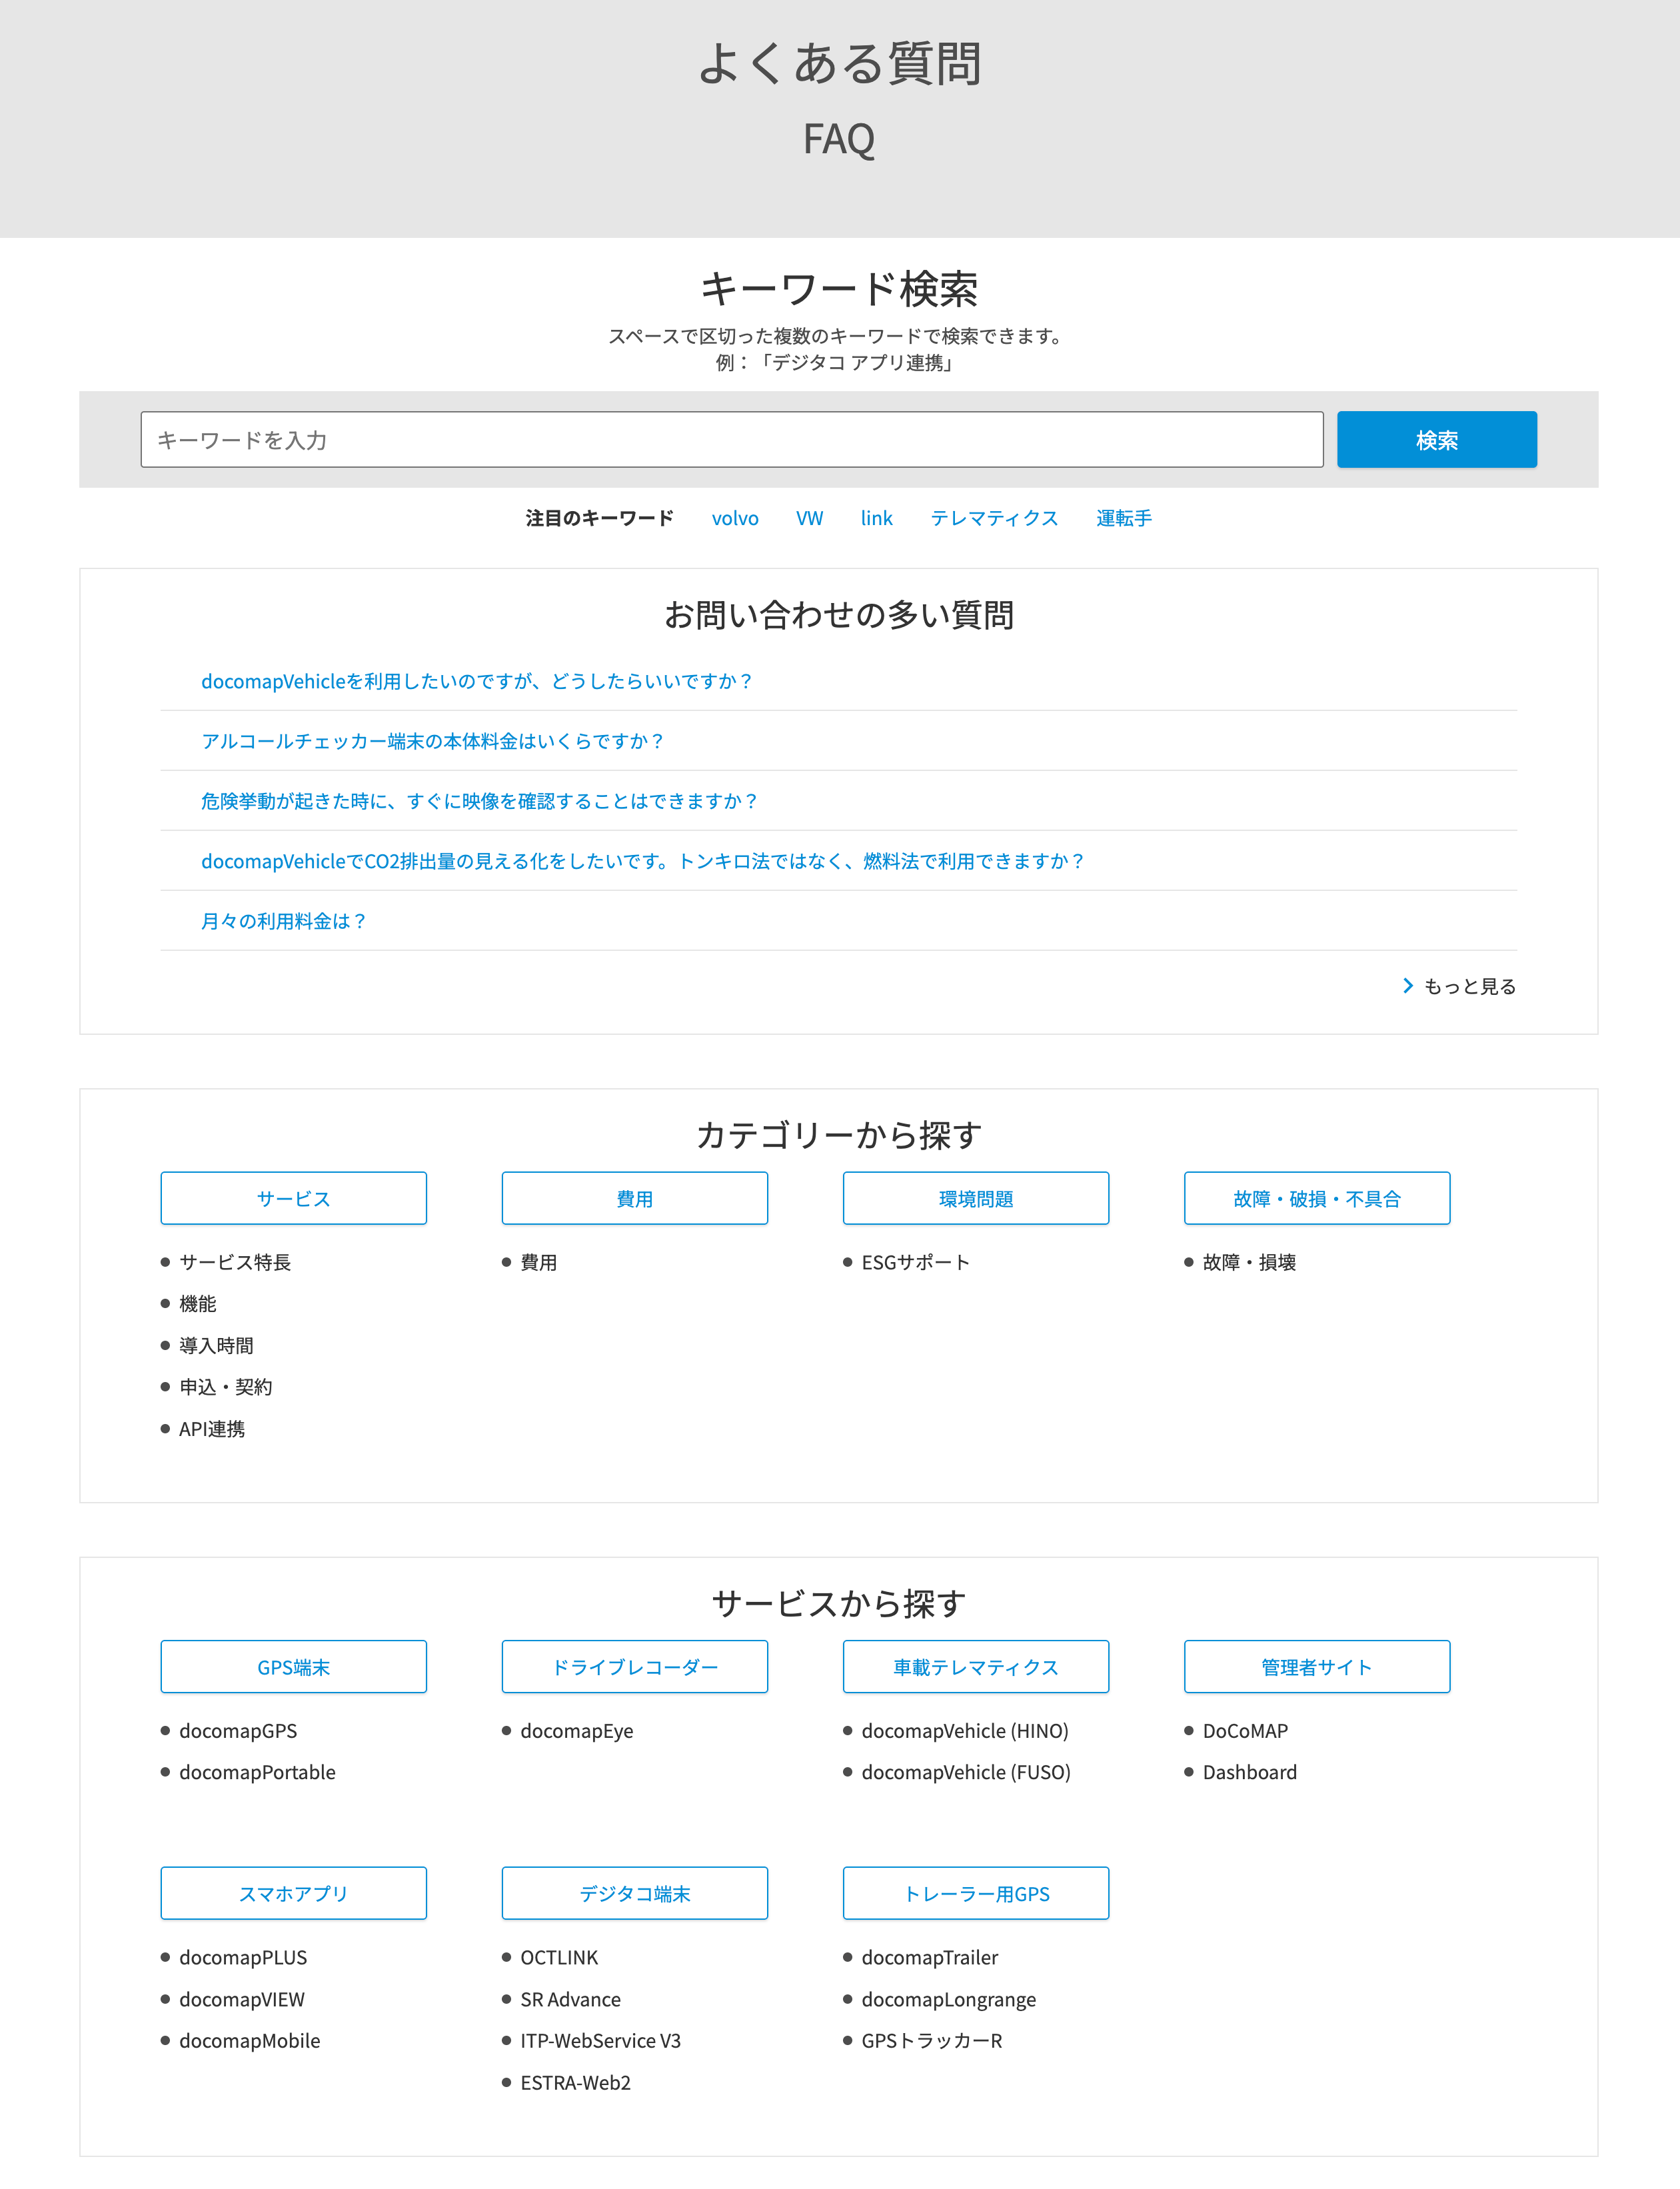
Task: Click the トレーラー用GPS service button
Action: tap(975, 1893)
